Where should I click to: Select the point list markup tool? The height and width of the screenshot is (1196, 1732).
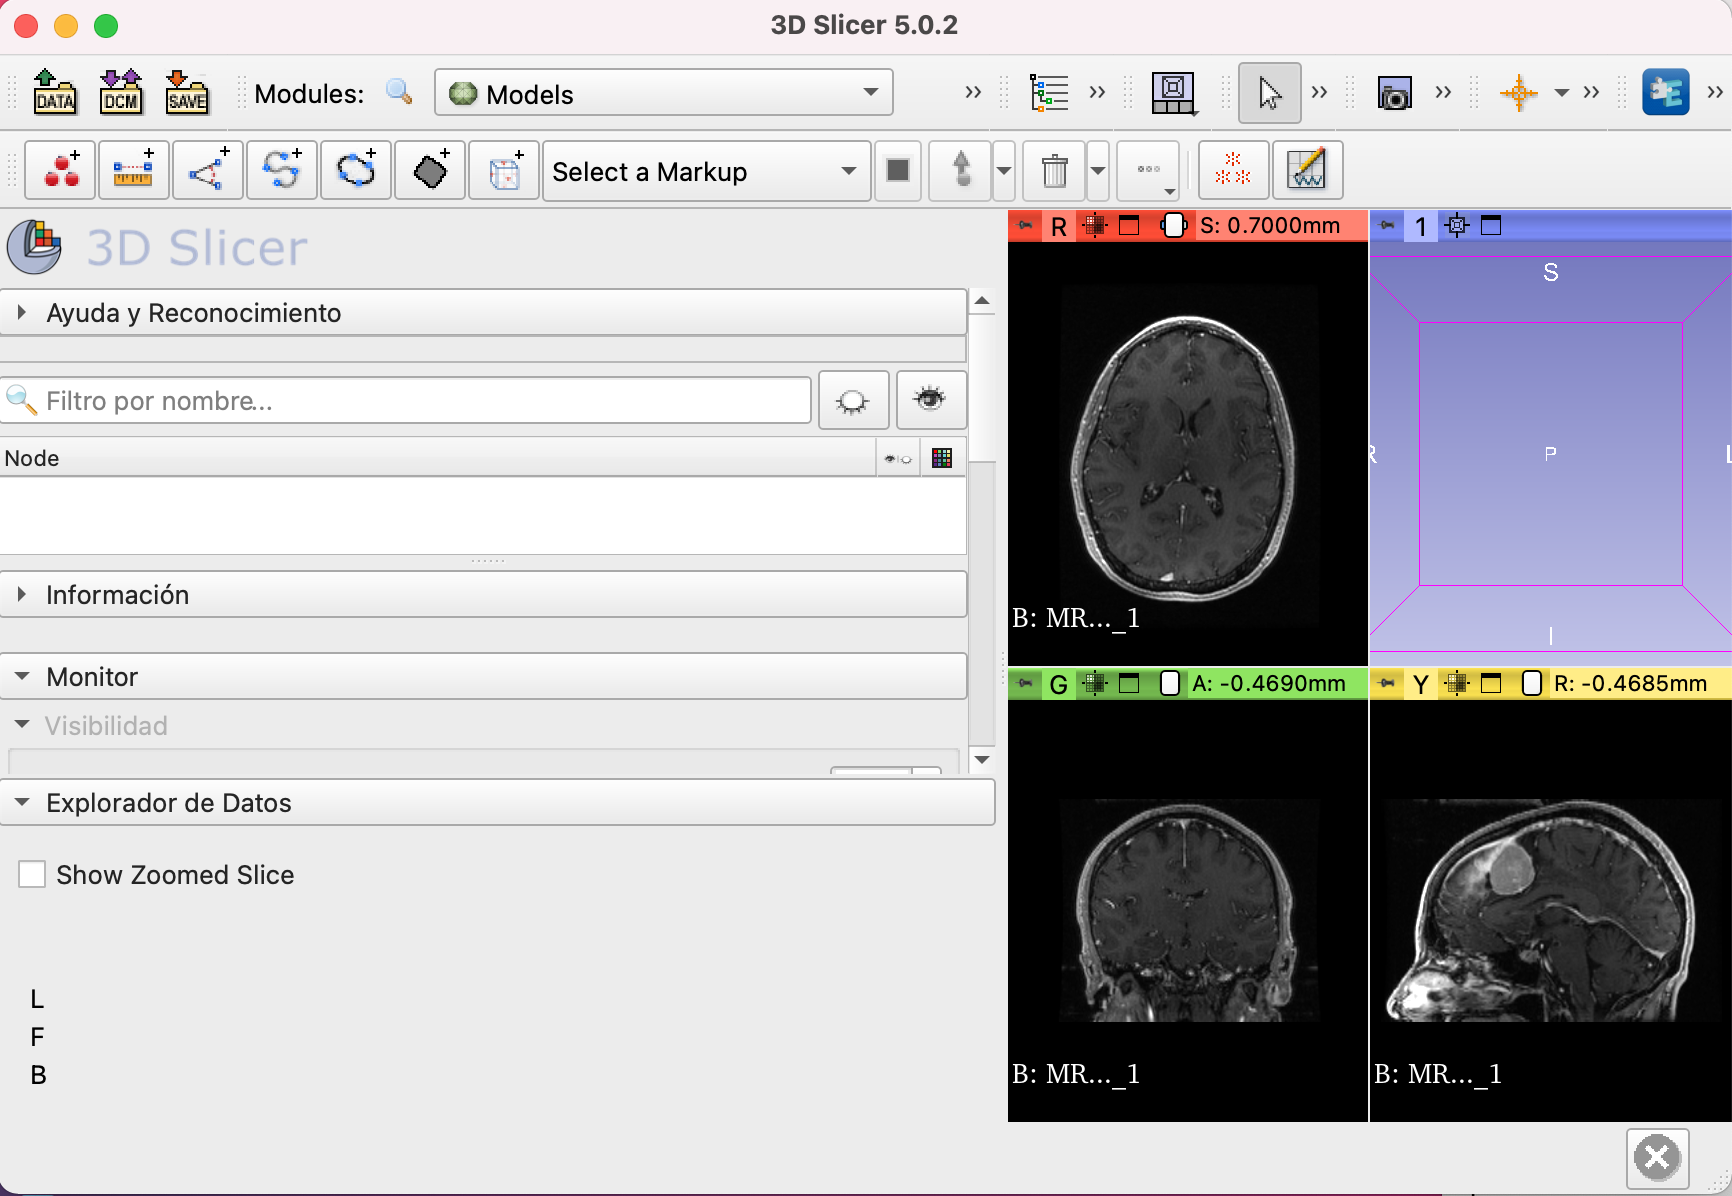tap(61, 171)
